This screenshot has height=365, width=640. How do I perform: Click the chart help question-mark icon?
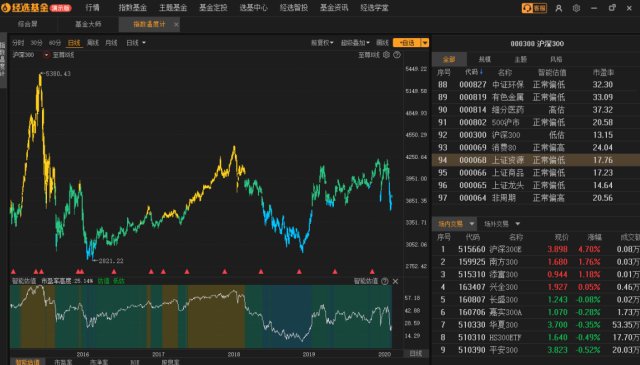point(397,55)
